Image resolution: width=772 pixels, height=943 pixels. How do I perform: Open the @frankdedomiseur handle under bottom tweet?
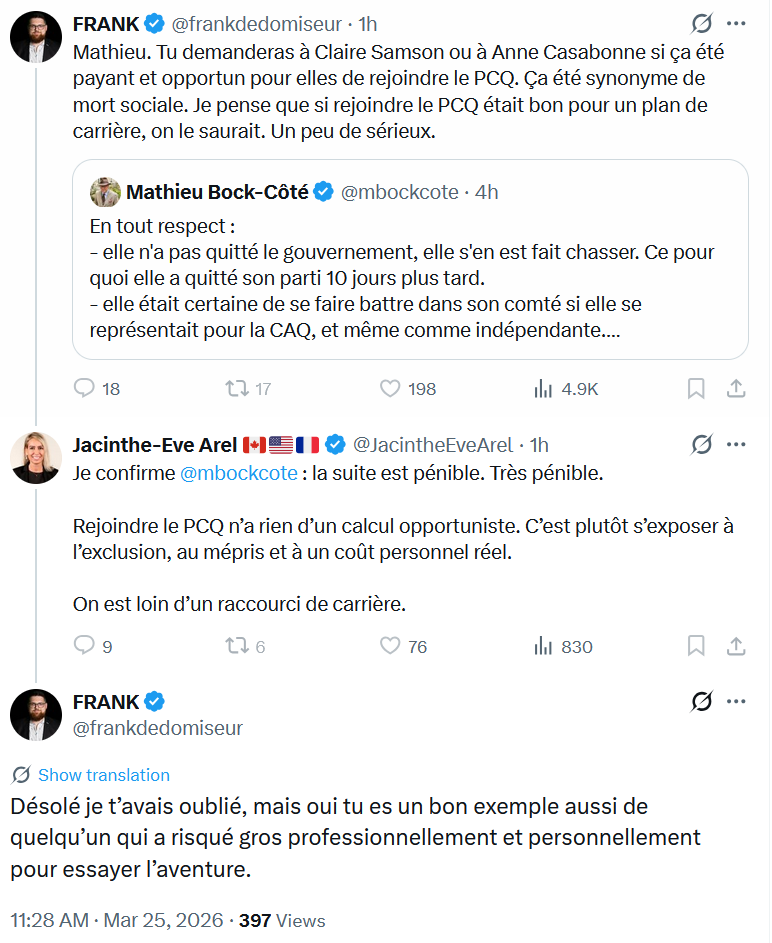tap(158, 728)
